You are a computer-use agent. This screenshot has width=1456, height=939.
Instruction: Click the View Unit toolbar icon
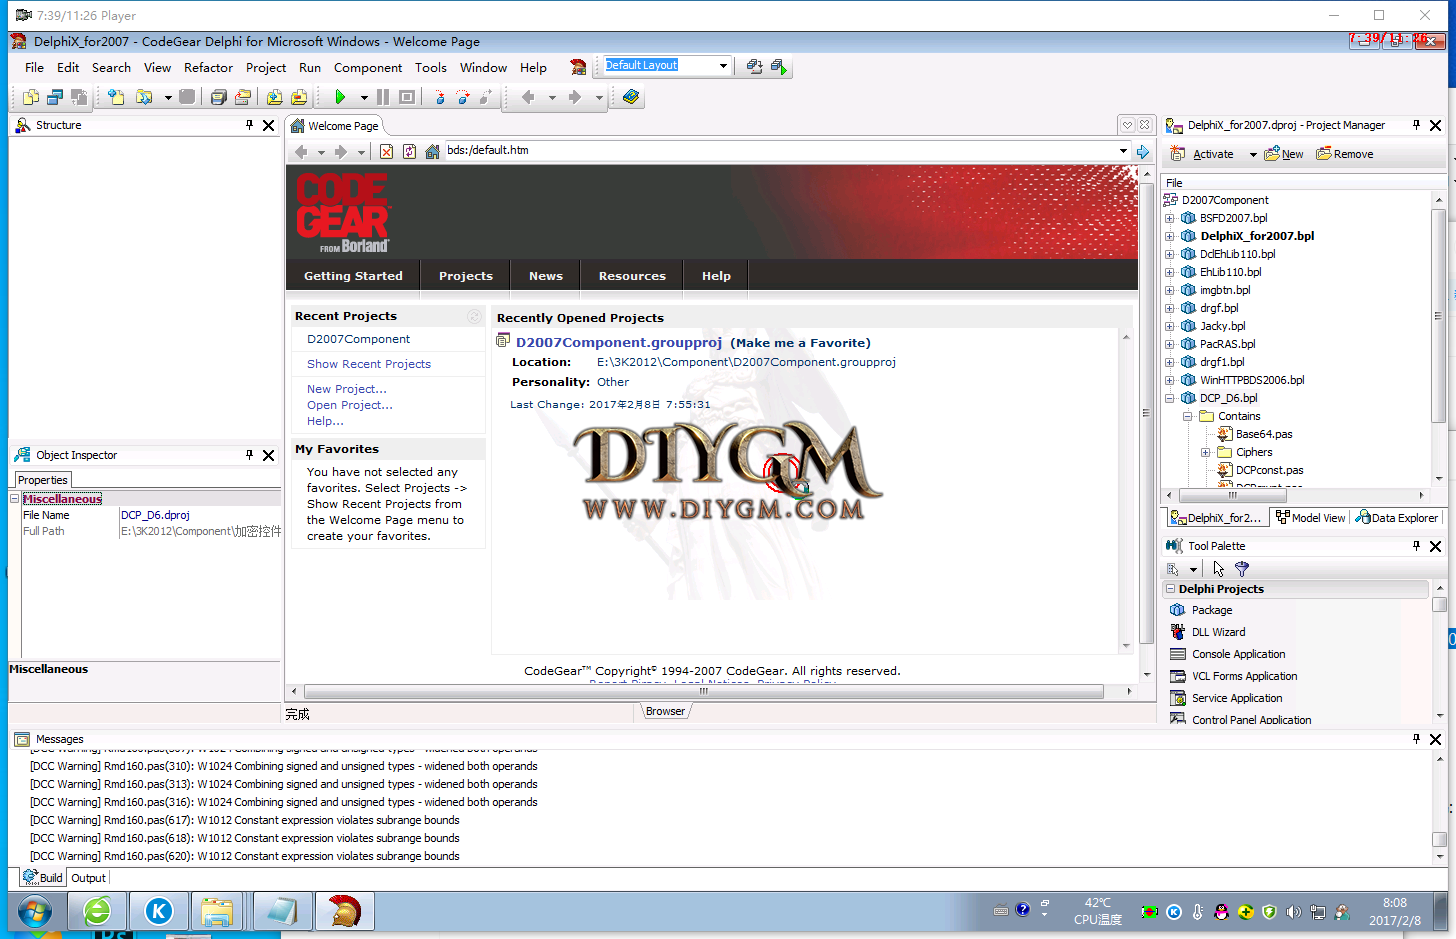(x=31, y=97)
